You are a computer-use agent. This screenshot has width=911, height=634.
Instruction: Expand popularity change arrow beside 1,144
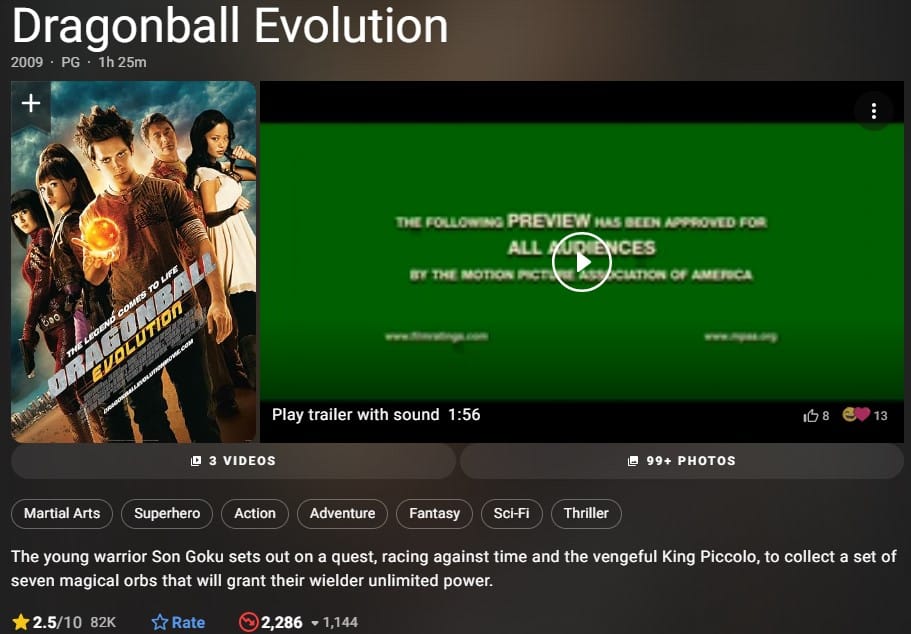tap(315, 623)
